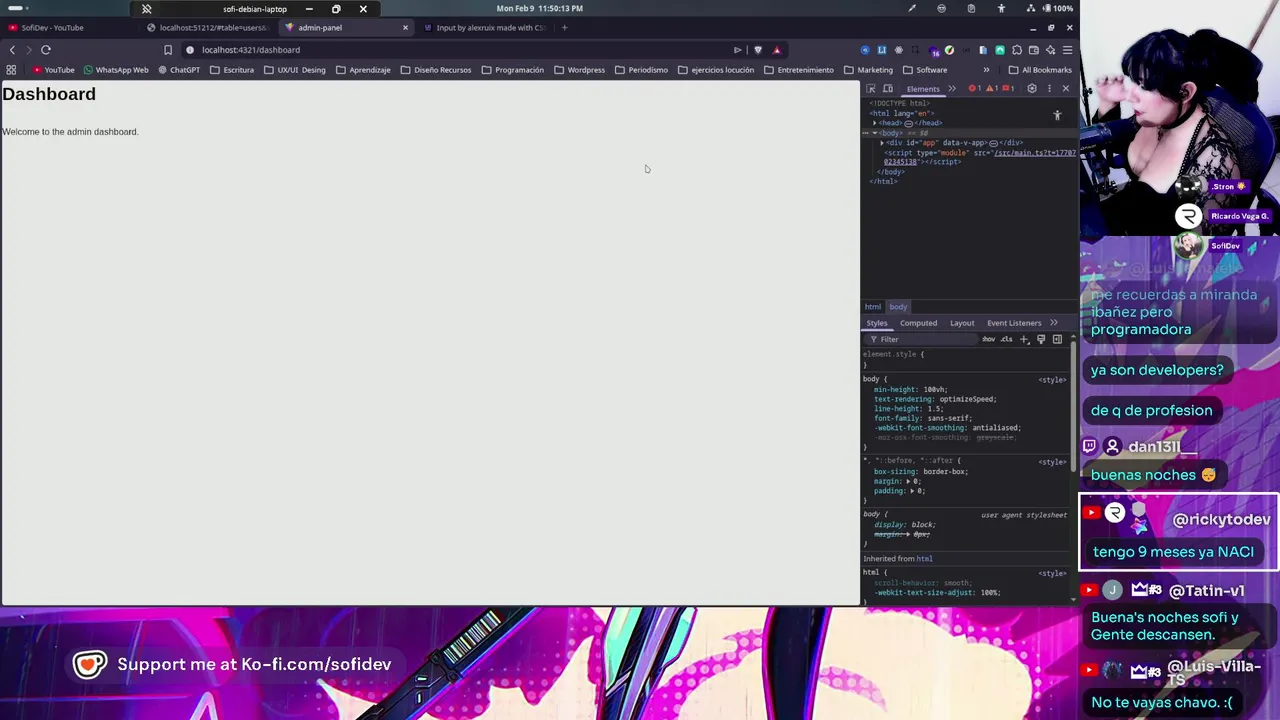Open the YouTube bookmark
This screenshot has height=720, width=1280.
[54, 70]
